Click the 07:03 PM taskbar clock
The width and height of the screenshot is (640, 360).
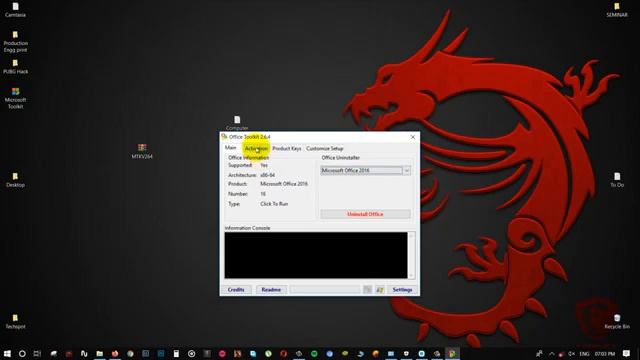(x=604, y=353)
